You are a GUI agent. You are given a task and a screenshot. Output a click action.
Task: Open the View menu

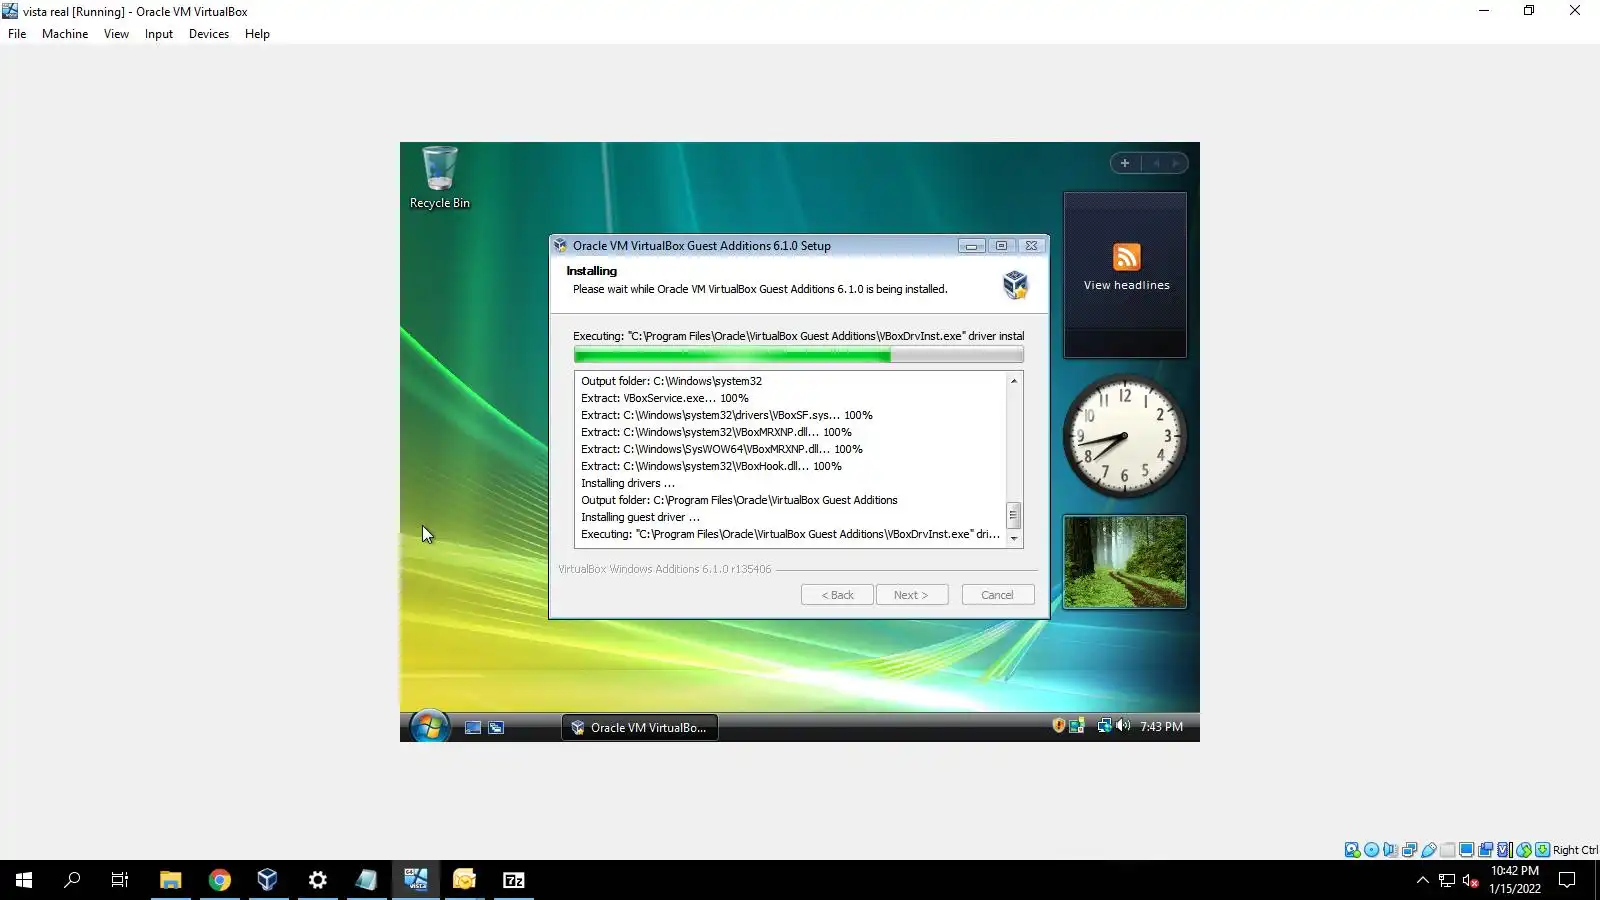pyautogui.click(x=116, y=34)
